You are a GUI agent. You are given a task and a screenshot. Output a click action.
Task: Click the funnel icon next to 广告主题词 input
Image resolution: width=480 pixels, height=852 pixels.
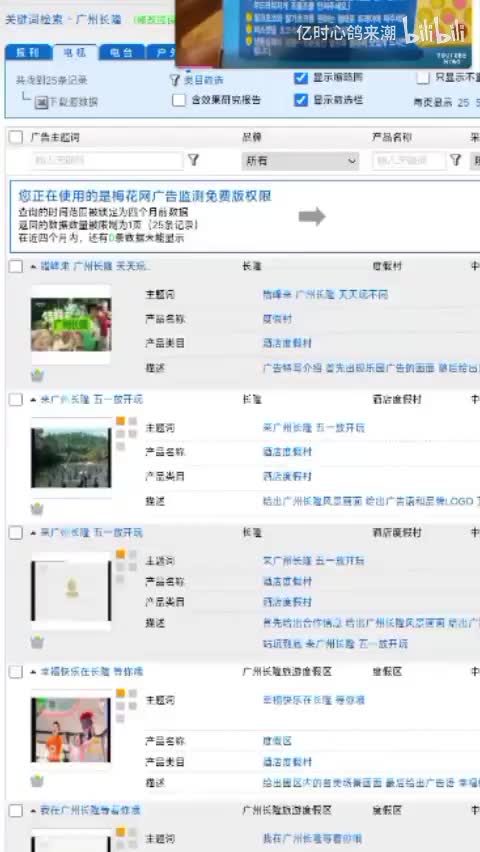(x=194, y=160)
